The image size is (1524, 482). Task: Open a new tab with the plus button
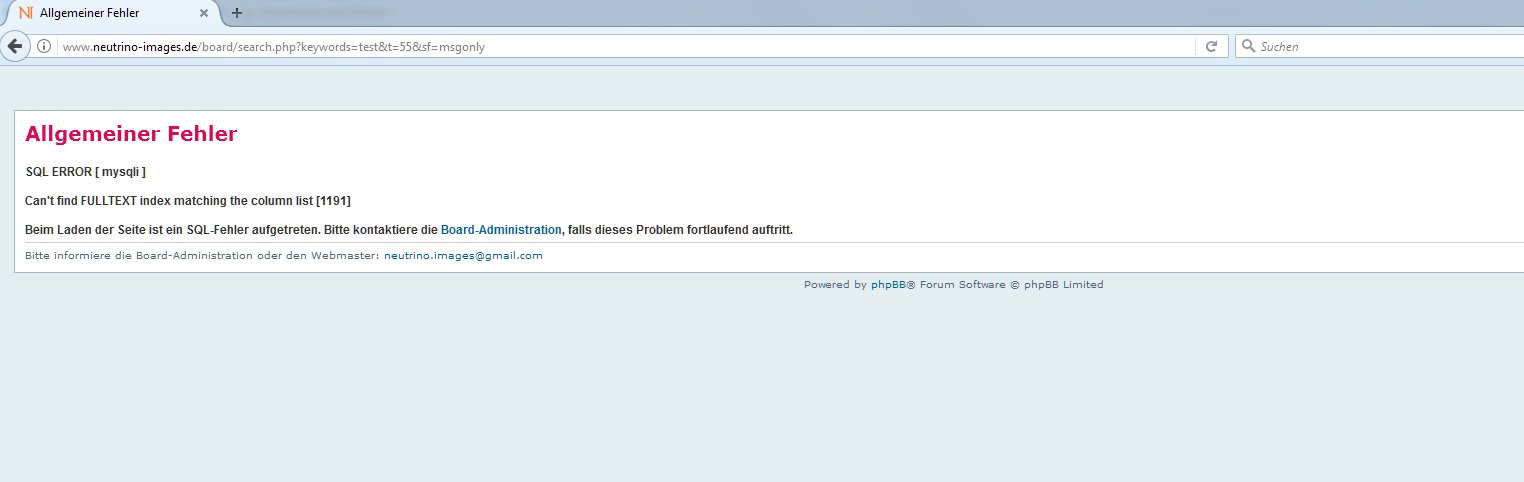click(x=237, y=13)
